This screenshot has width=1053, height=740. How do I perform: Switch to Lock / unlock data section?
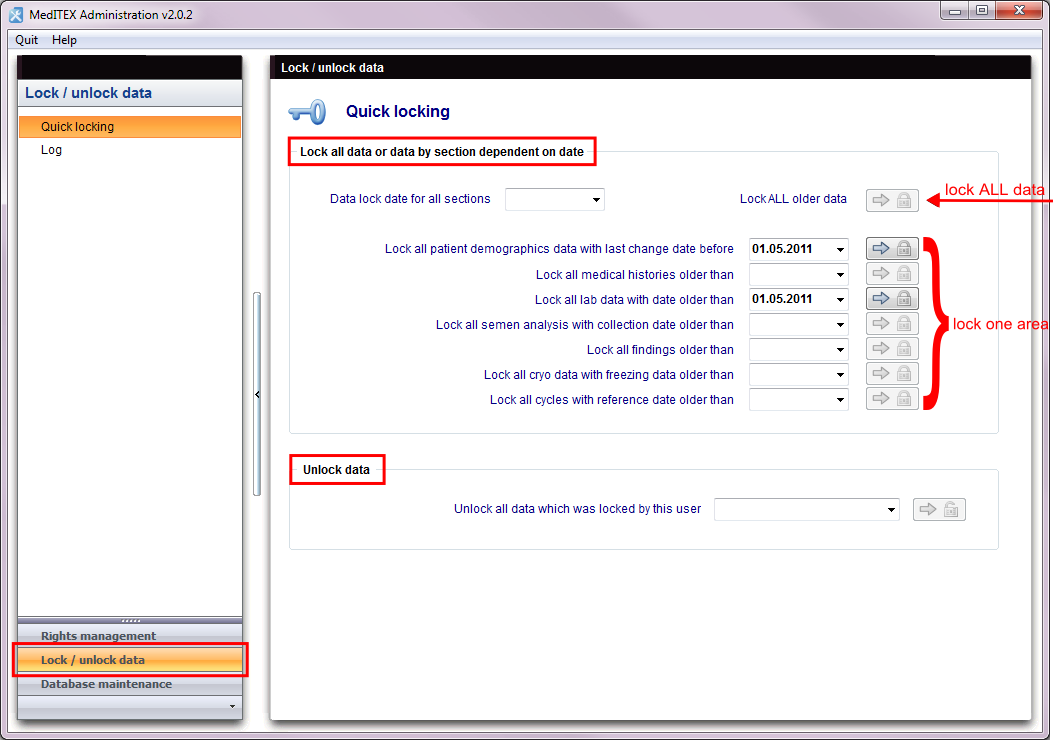tap(130, 659)
